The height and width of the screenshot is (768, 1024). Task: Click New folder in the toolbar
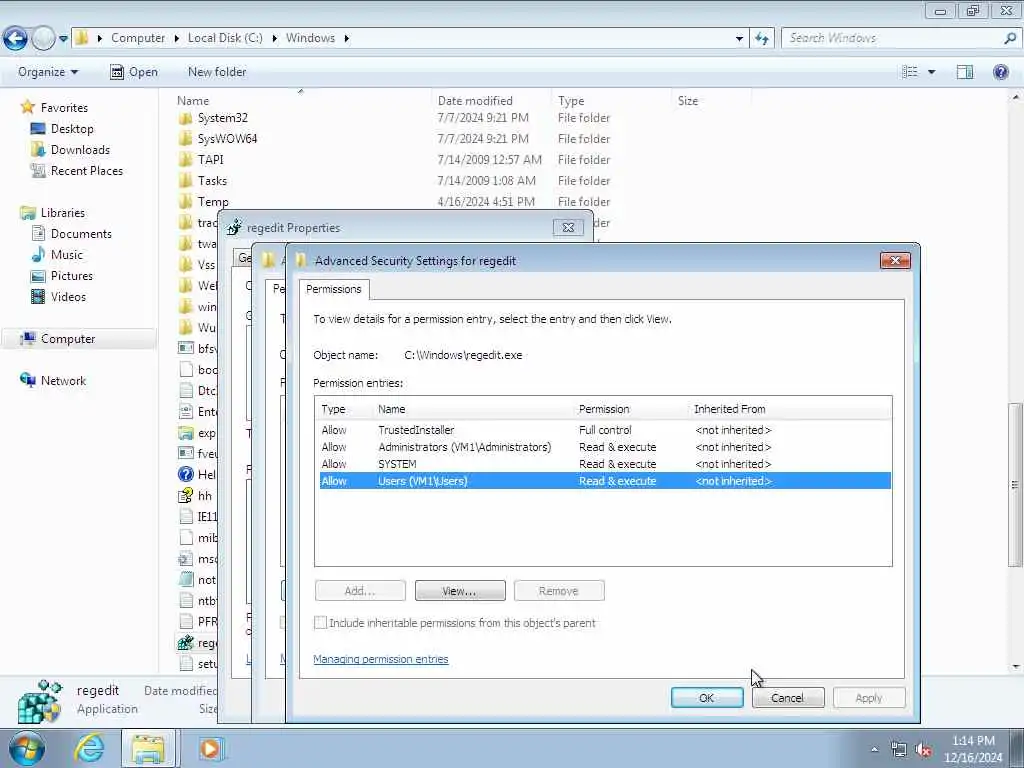[x=217, y=72]
